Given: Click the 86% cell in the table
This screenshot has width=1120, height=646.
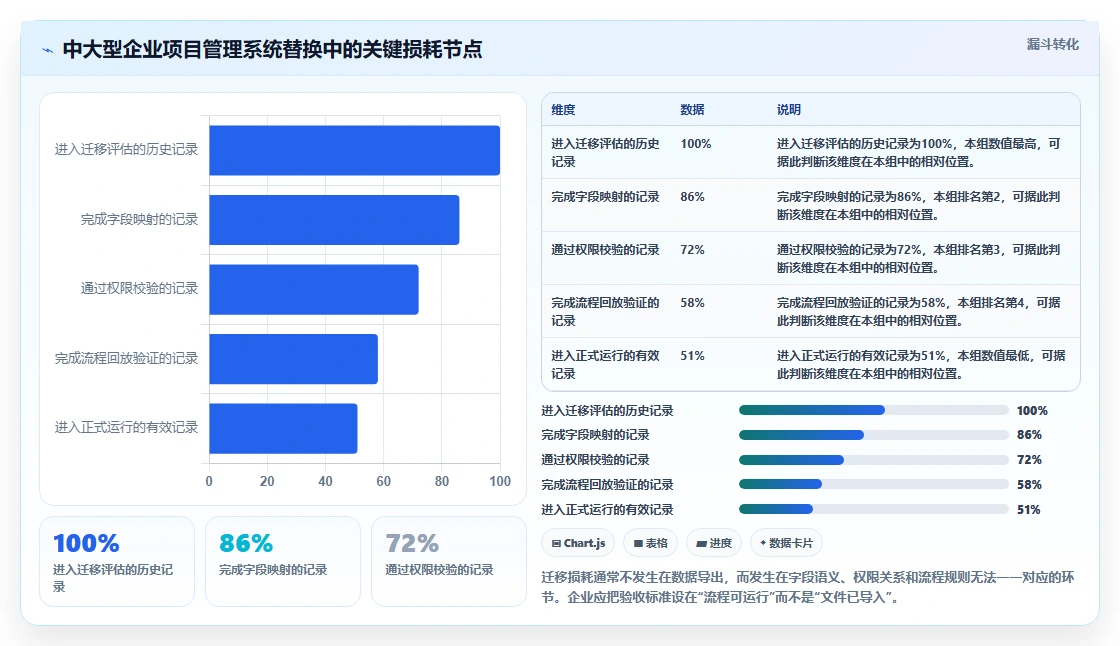Looking at the screenshot, I should pyautogui.click(x=692, y=197).
